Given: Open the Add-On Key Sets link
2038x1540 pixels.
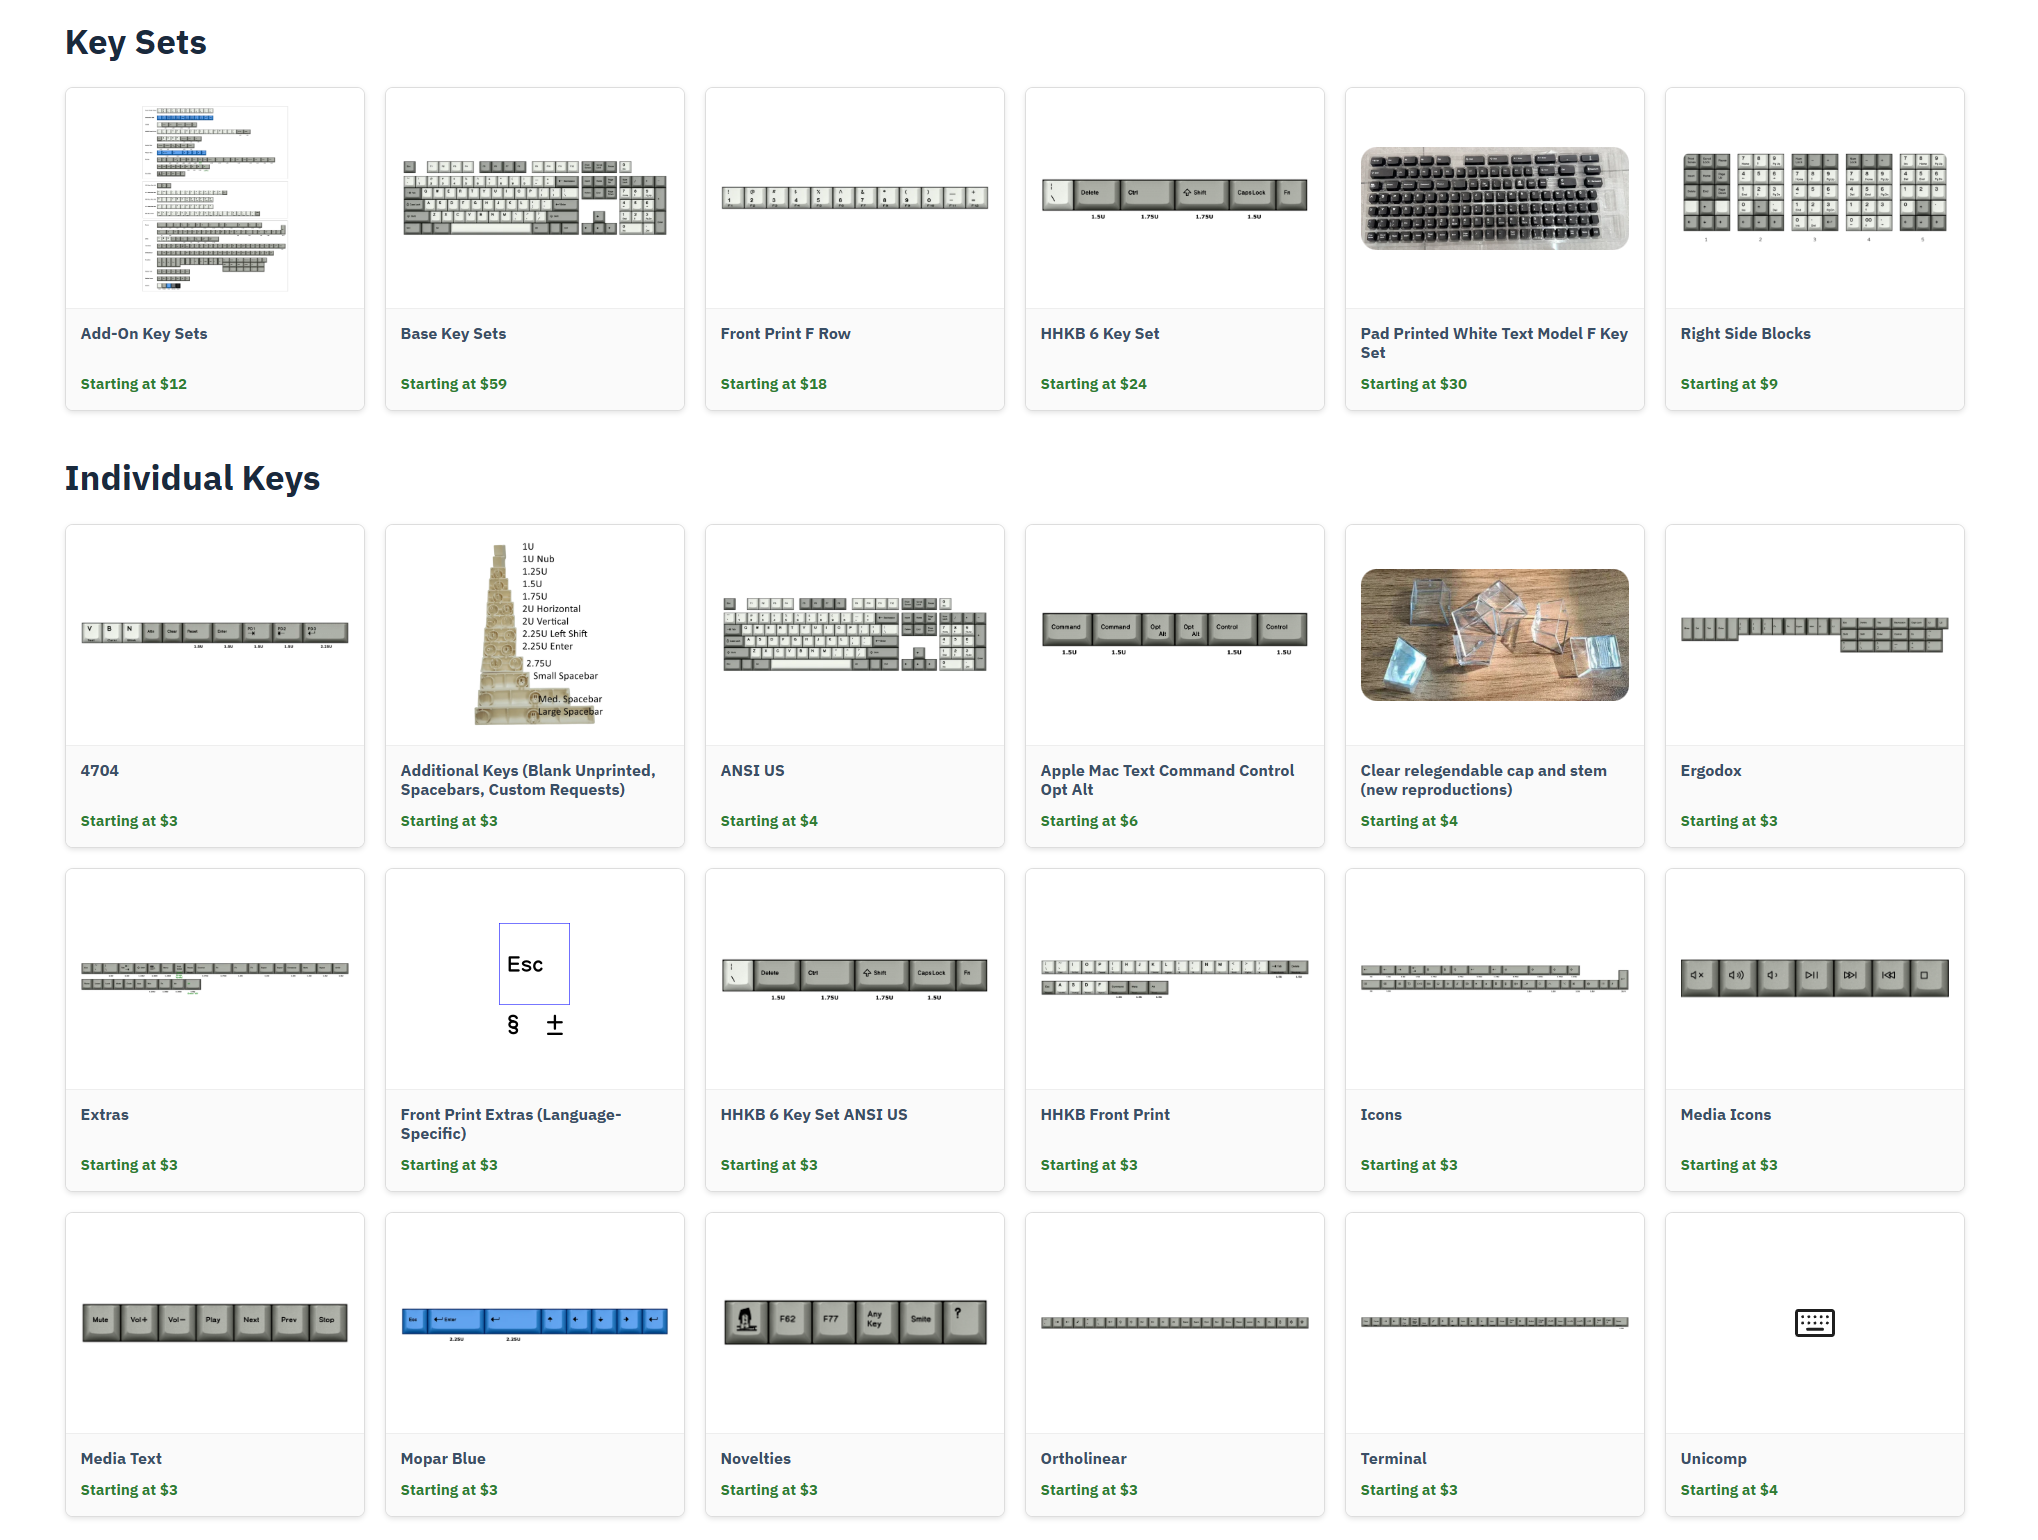Looking at the screenshot, I should (x=144, y=334).
